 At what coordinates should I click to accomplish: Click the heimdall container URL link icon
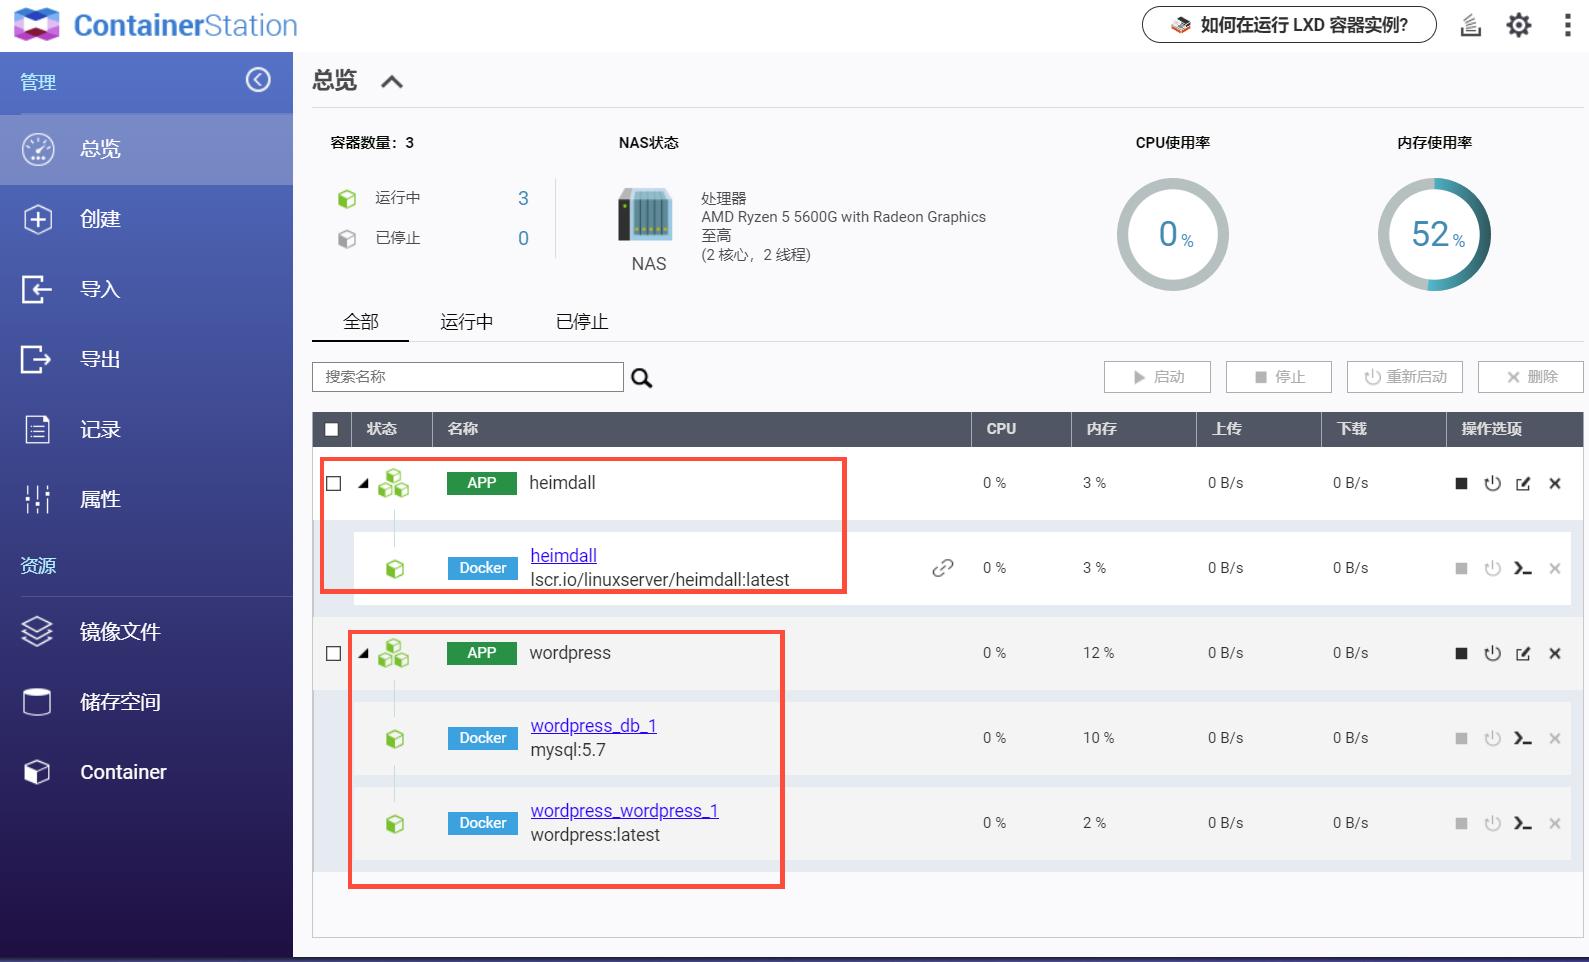tap(942, 568)
